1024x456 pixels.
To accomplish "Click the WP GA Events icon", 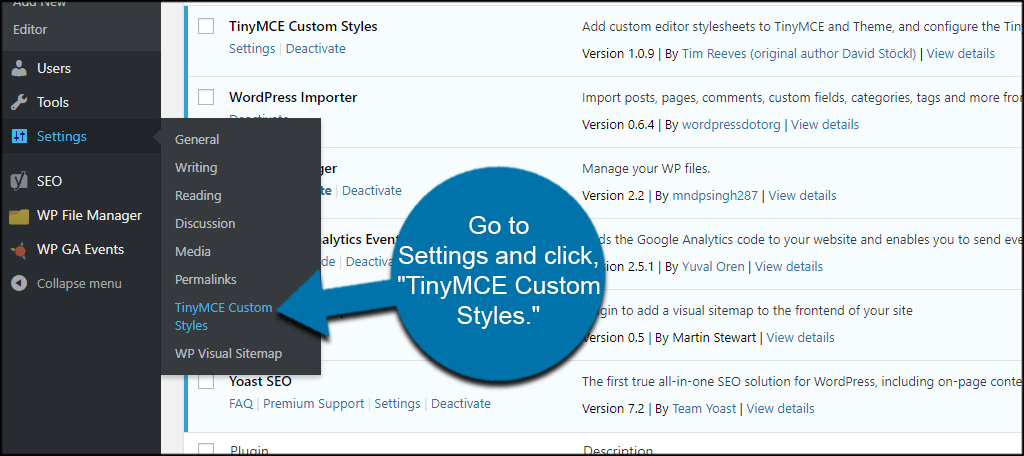I will pyautogui.click(x=20, y=250).
